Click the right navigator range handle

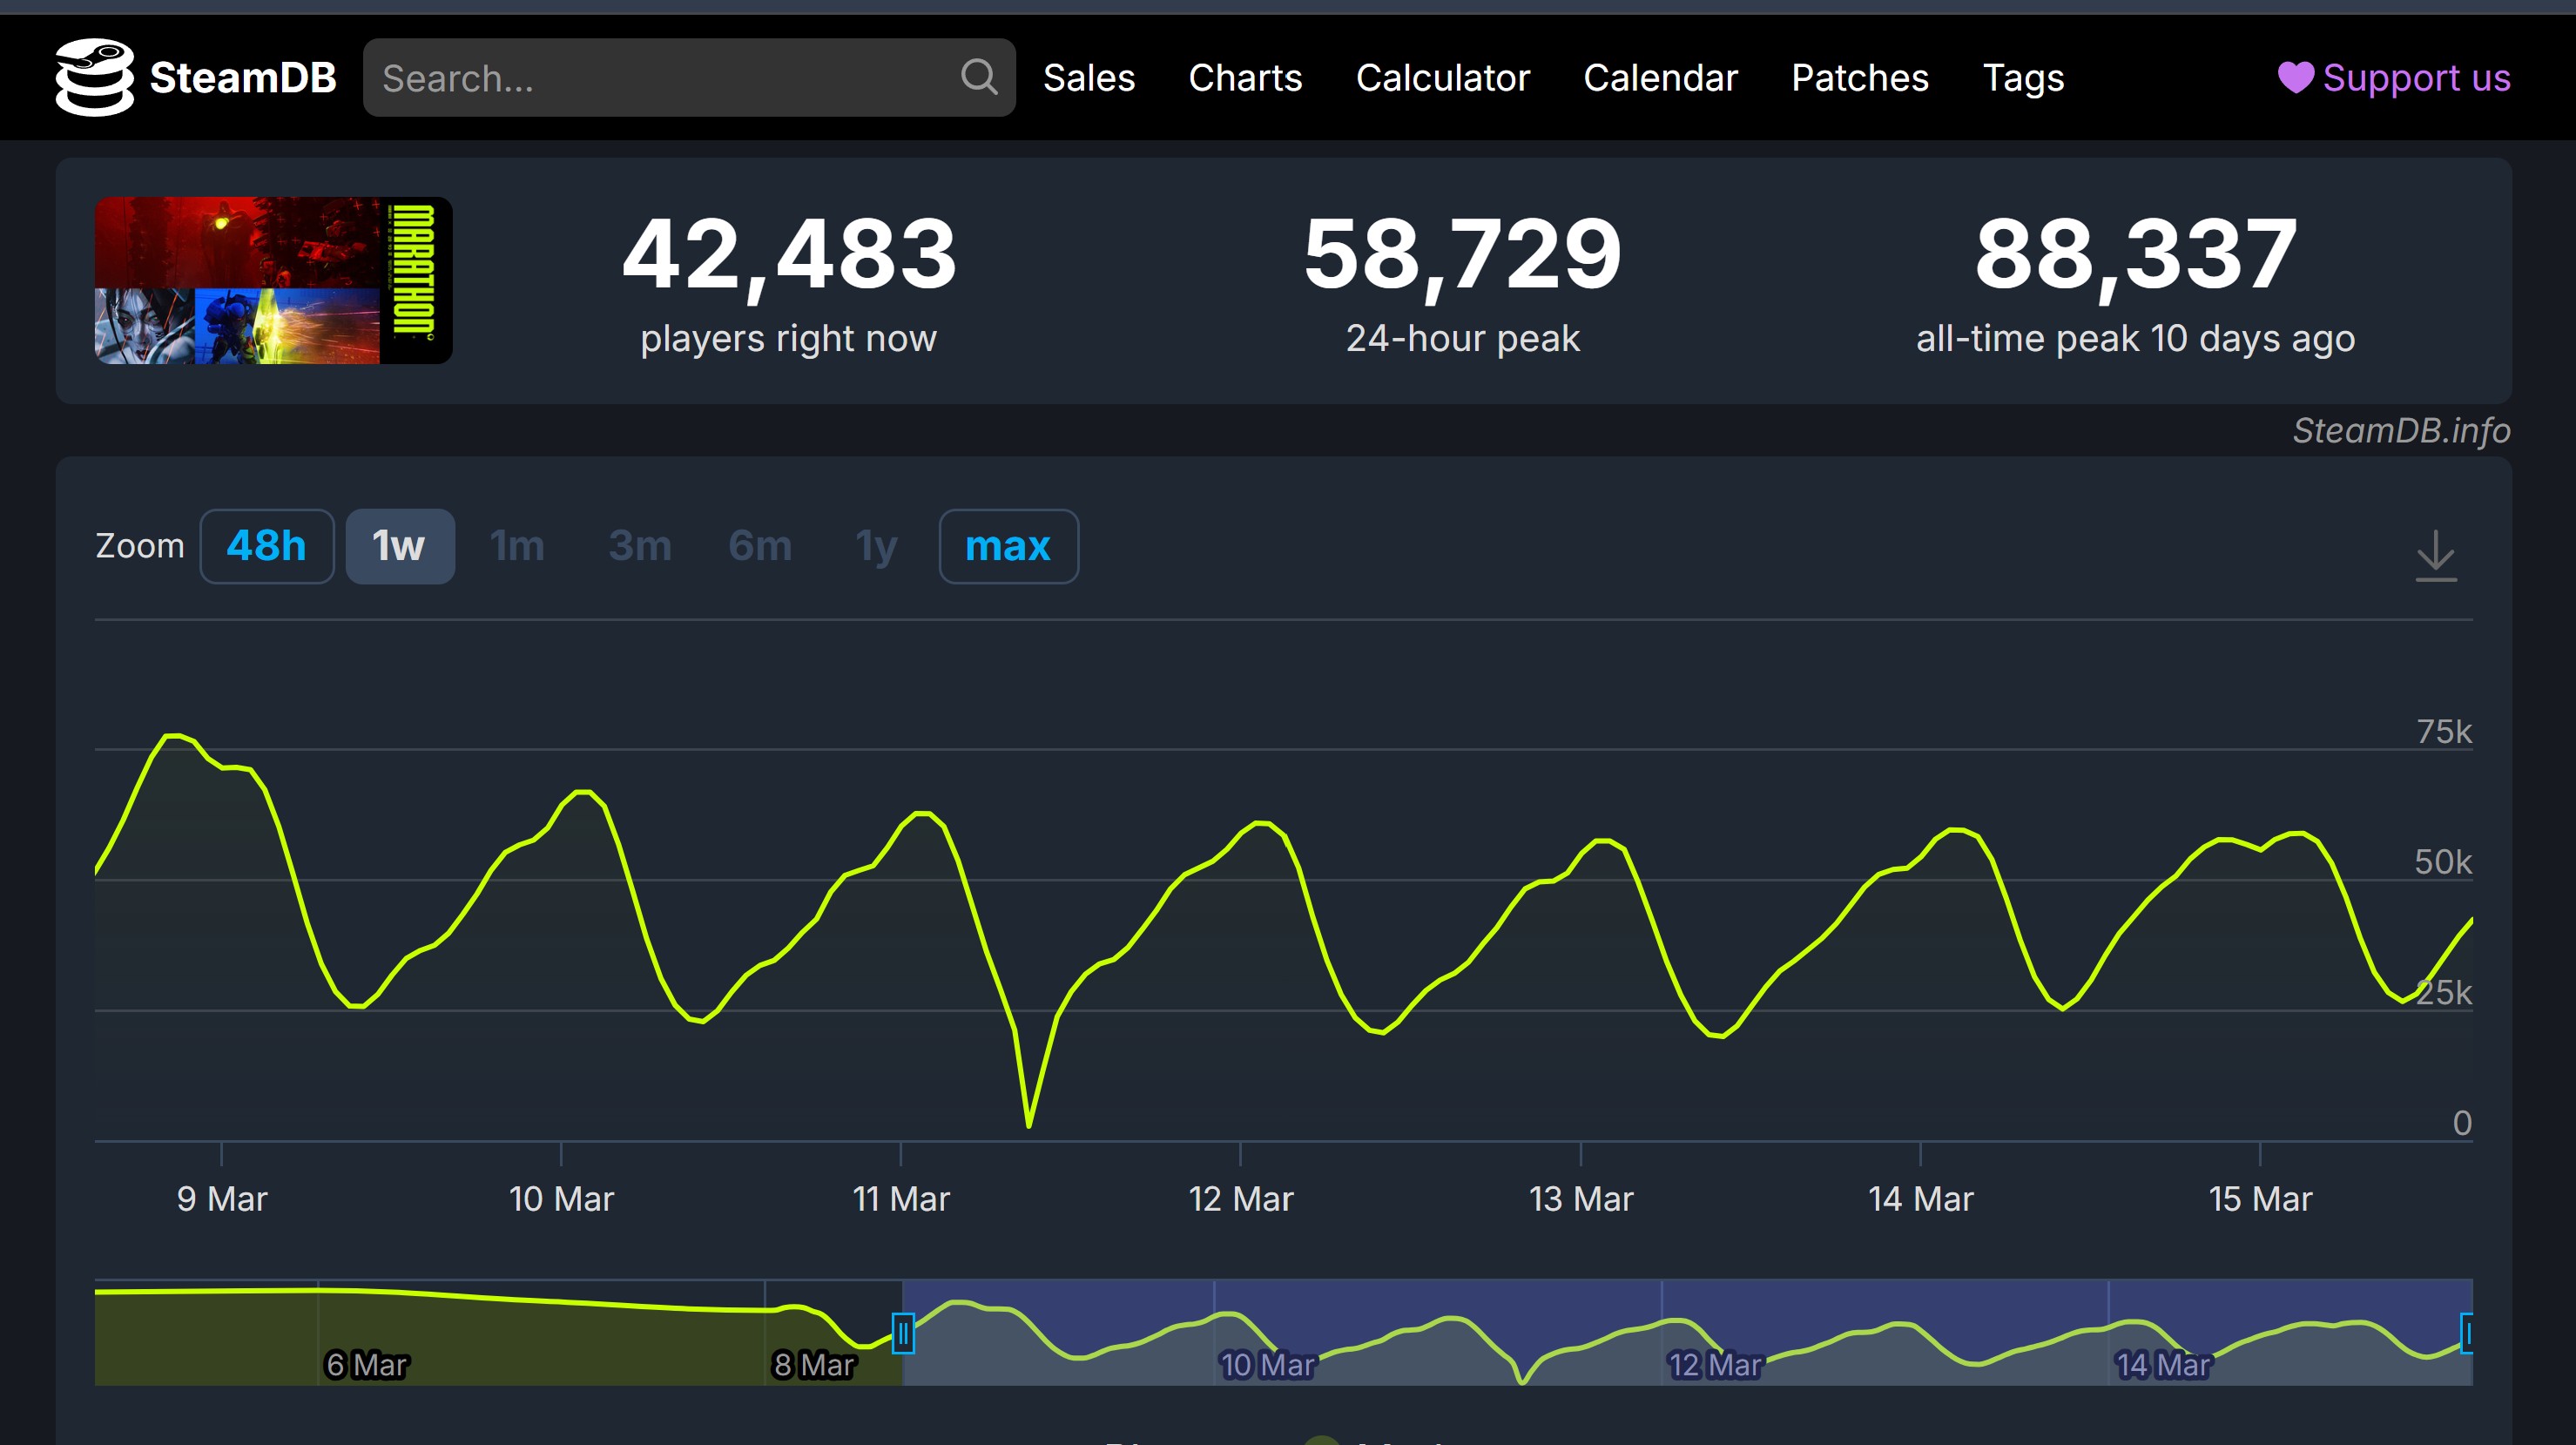coord(2466,1333)
